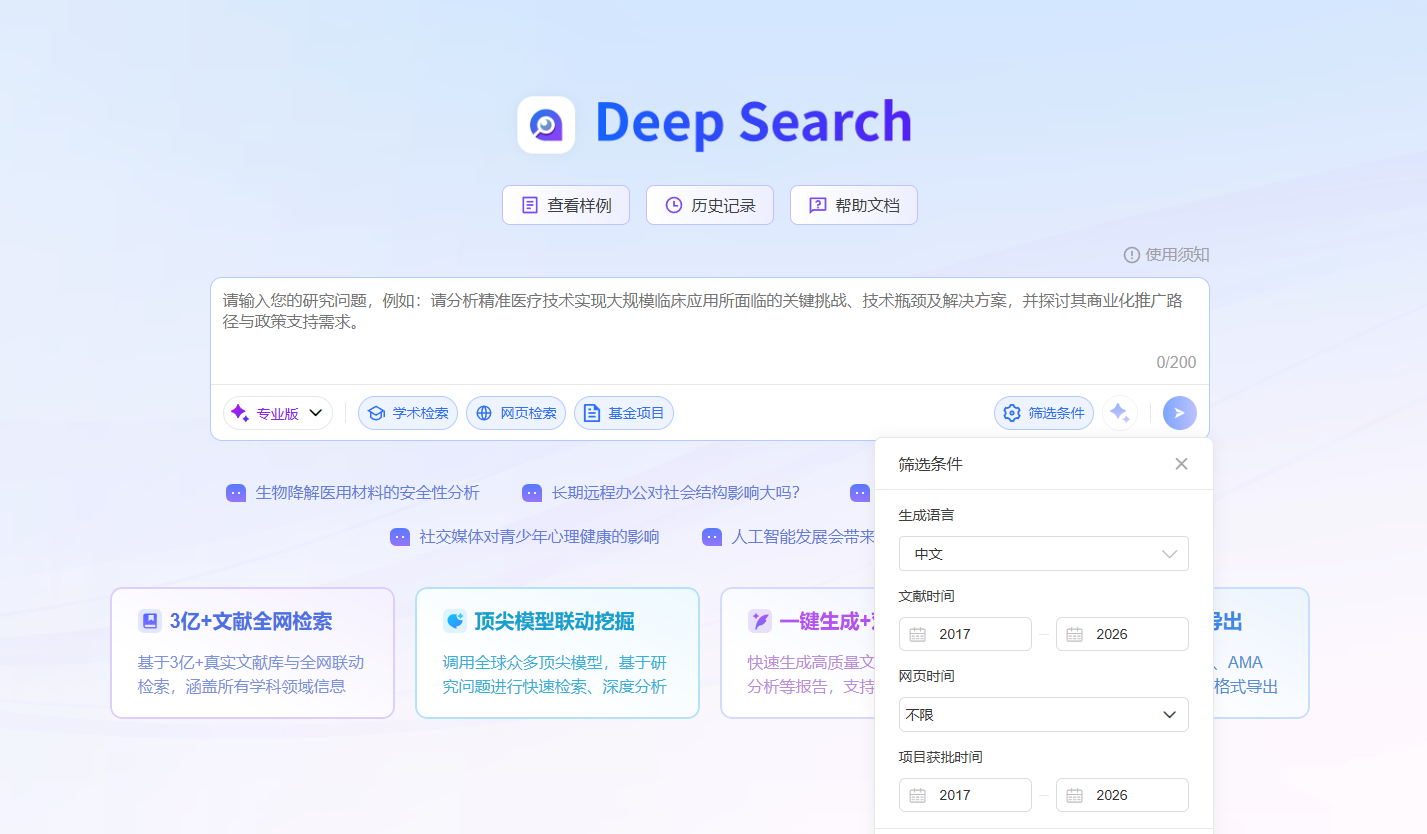Click the 筛选条件 filter button

[x=1044, y=413]
